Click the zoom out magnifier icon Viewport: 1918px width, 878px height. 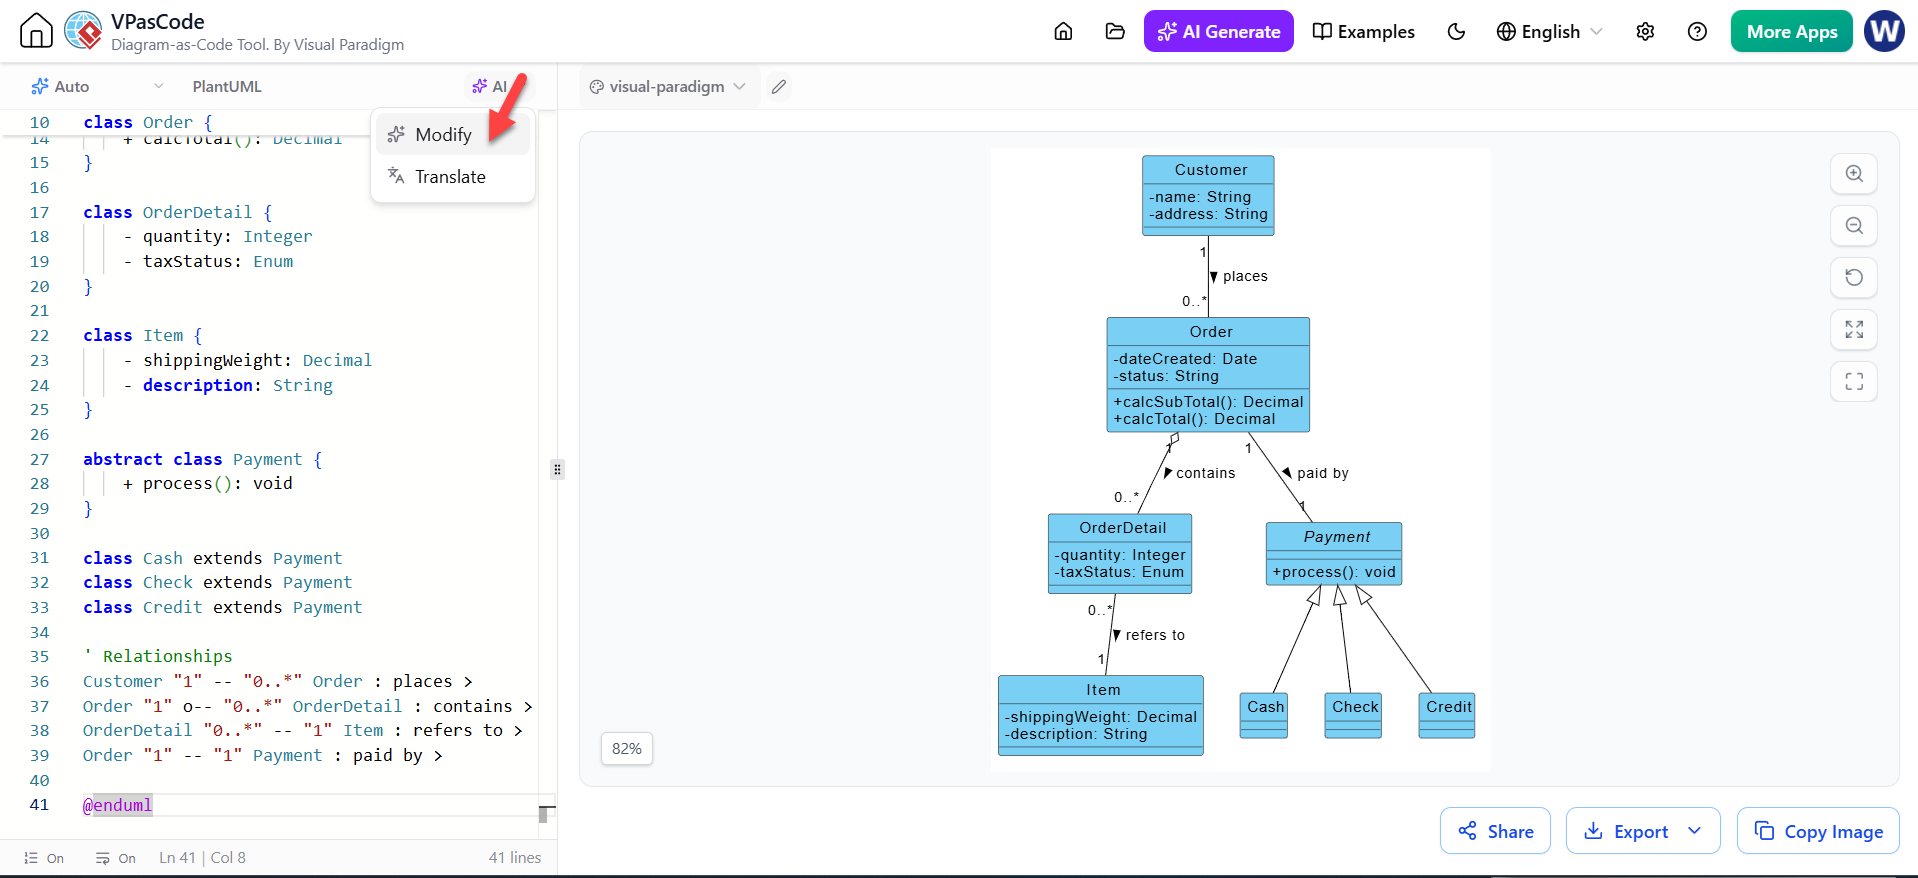click(x=1853, y=225)
